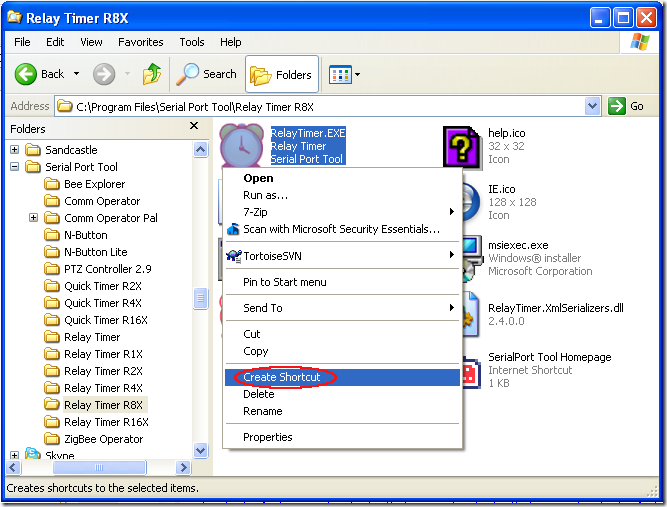Click the folder tree vertical scroll thumb

click(200, 299)
